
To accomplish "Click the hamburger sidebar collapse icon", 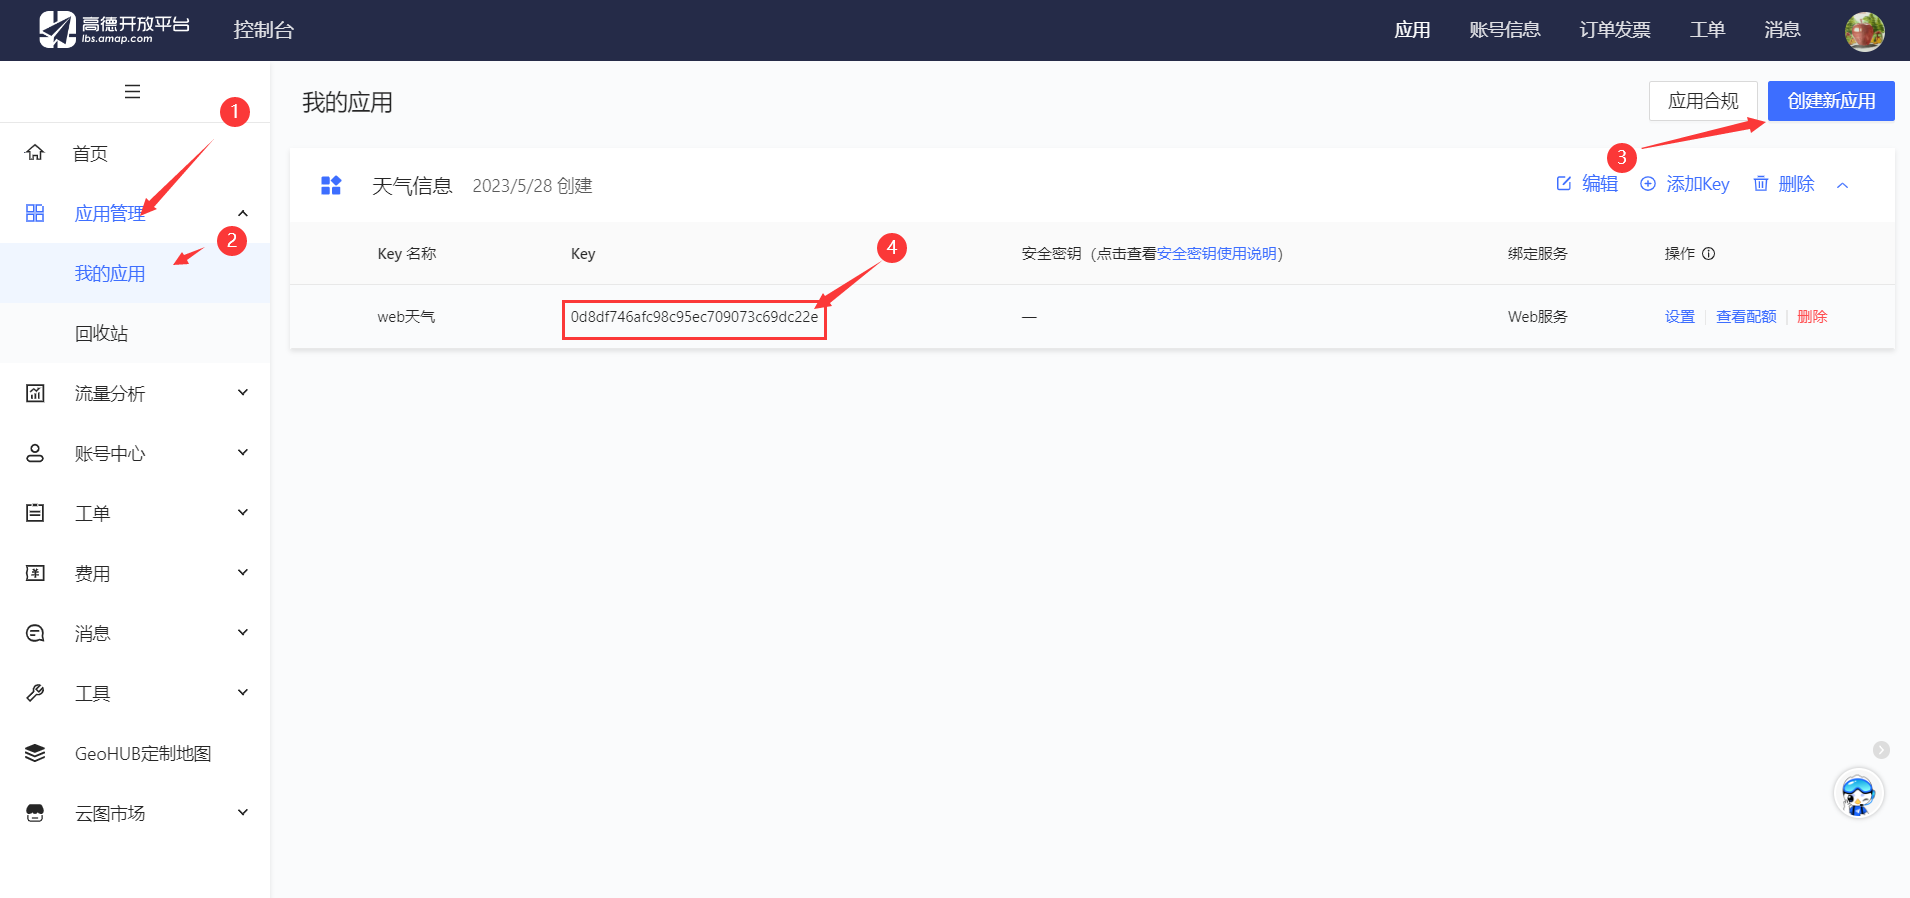I will tap(132, 92).
